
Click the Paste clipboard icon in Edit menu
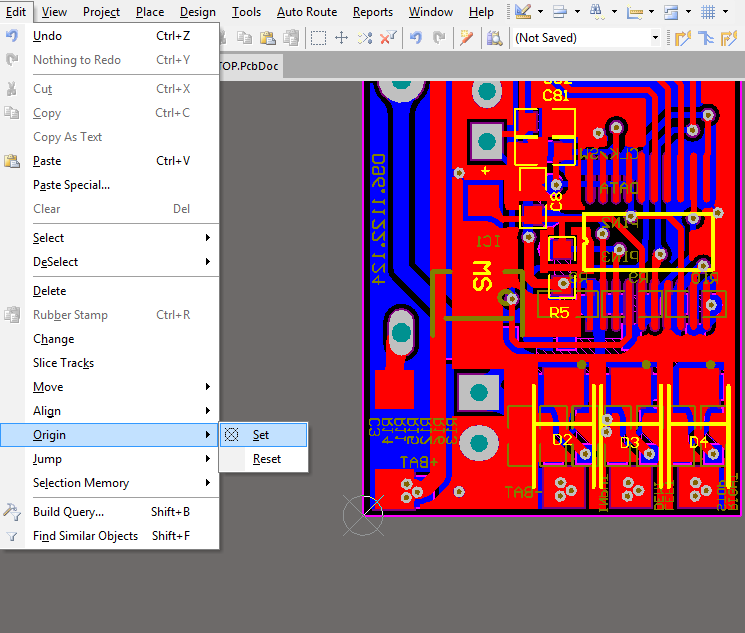click(x=12, y=161)
